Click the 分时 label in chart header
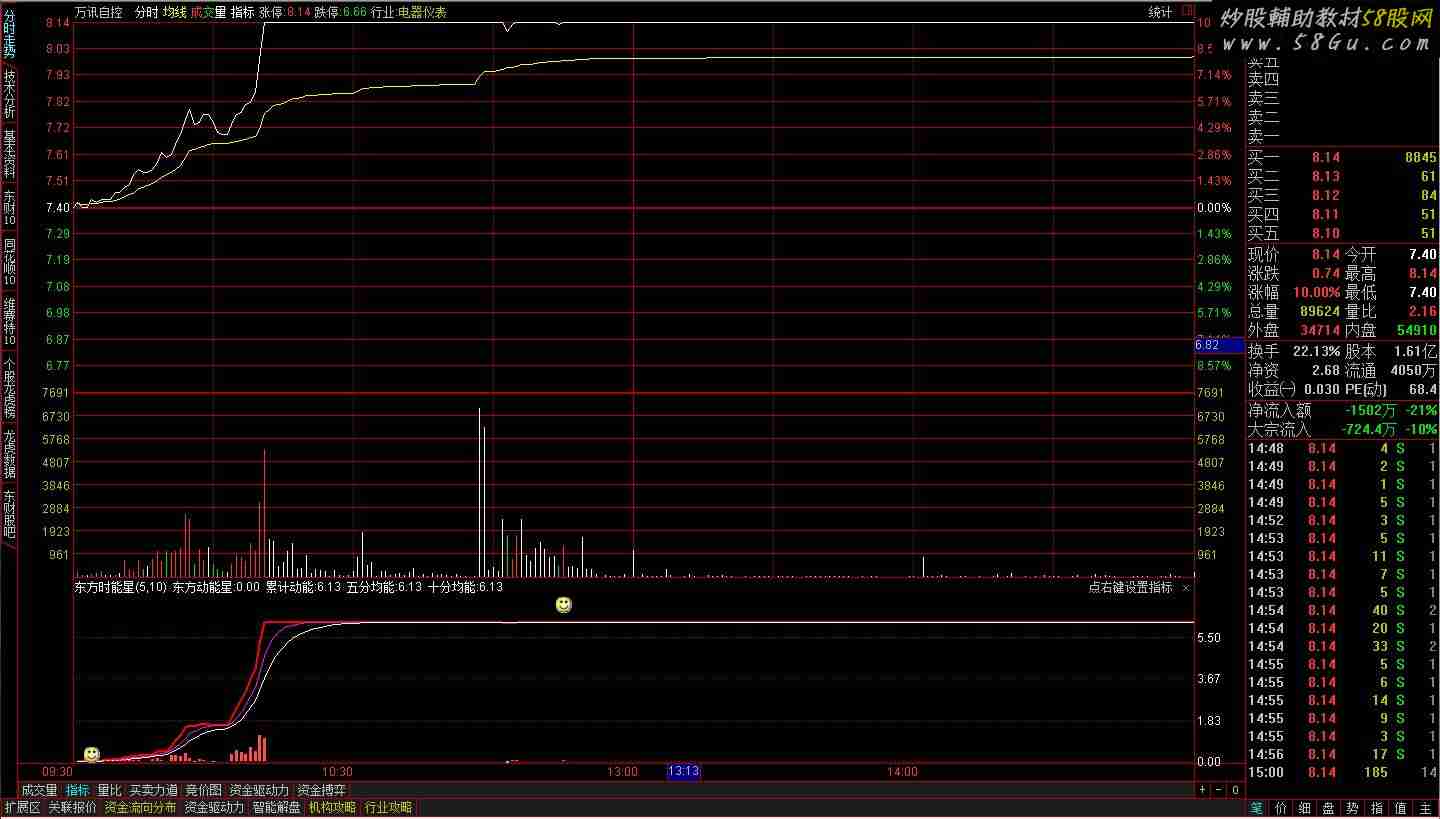This screenshot has height=819, width=1440. tap(146, 12)
